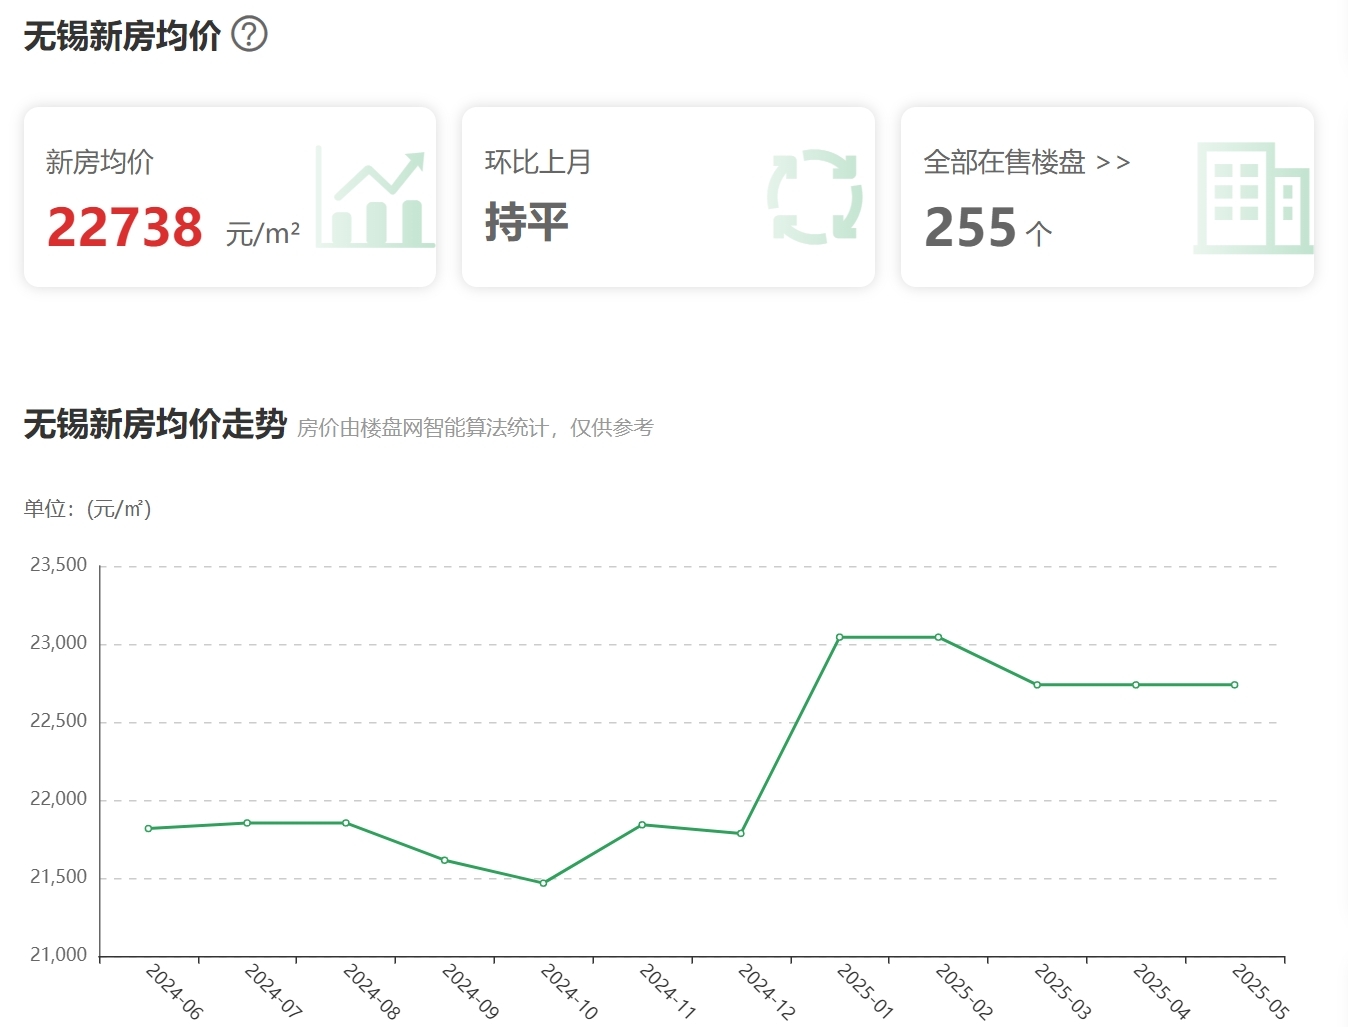The height and width of the screenshot is (1027, 1348).
Task: Select the 2024-09 data point on chart
Action: [445, 860]
